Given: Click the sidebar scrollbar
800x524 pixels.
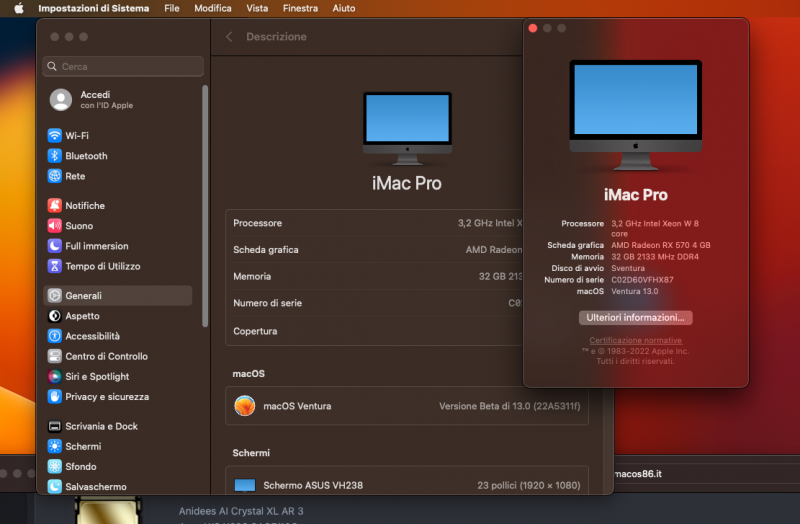Looking at the screenshot, I should coord(205,206).
